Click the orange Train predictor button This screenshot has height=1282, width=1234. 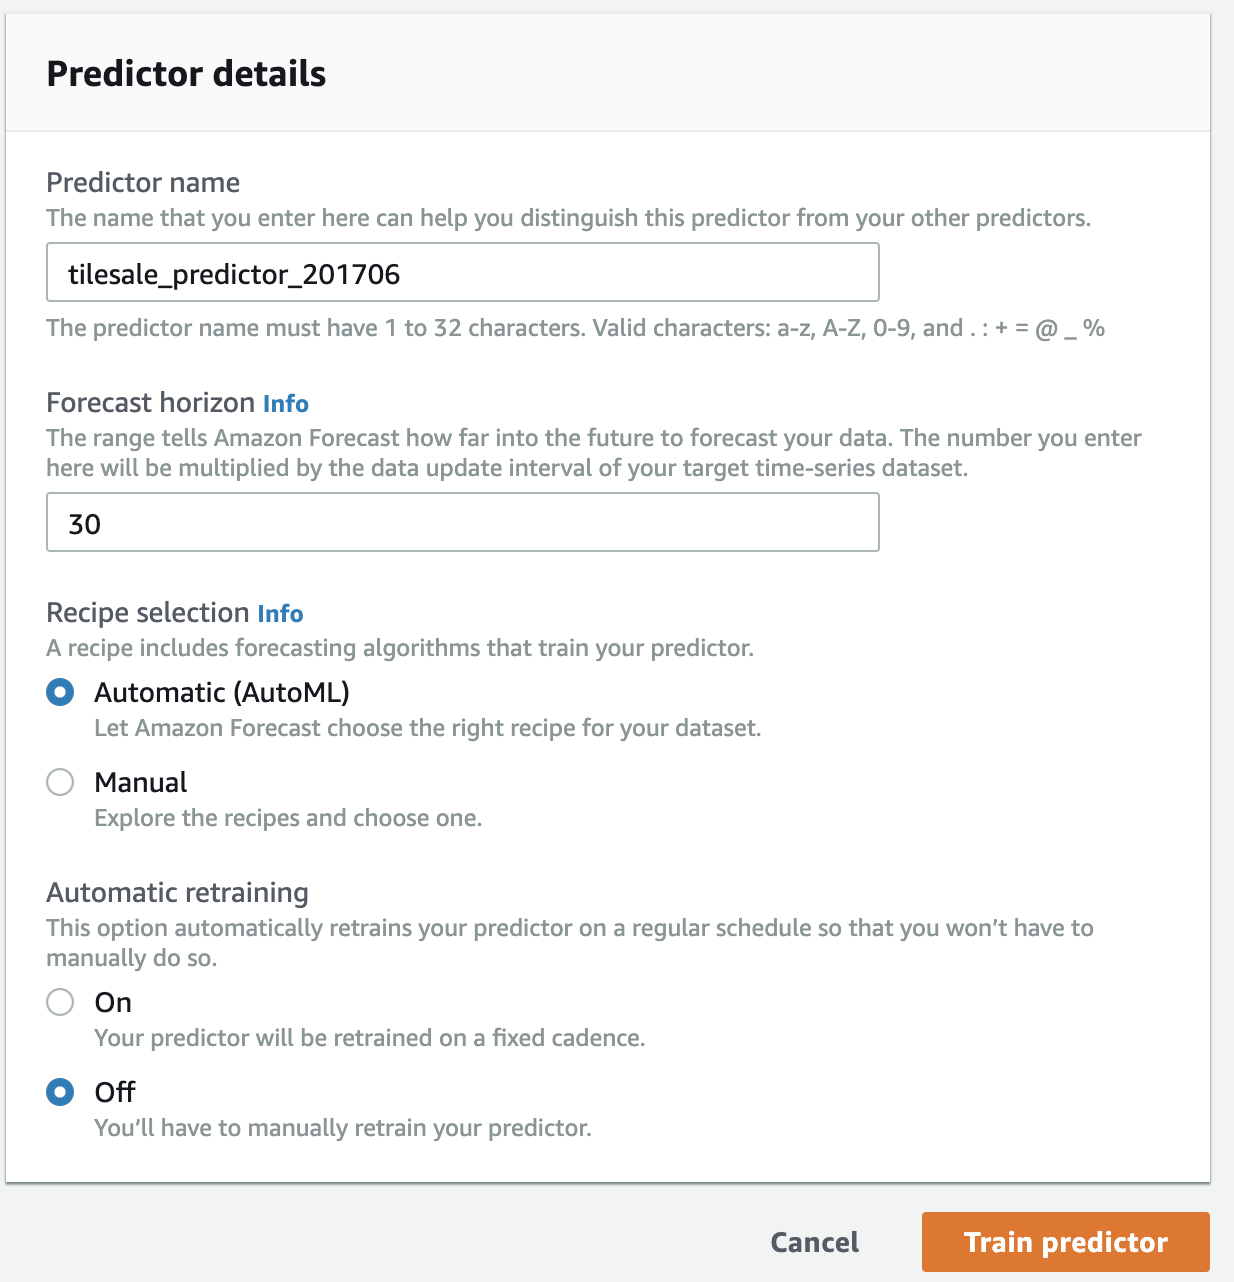pyautogui.click(x=1065, y=1242)
